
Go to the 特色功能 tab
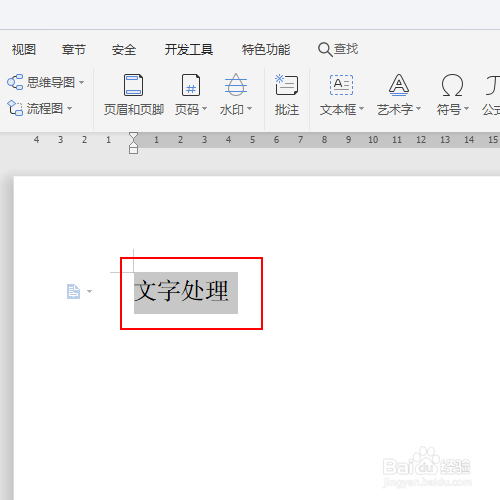point(266,50)
